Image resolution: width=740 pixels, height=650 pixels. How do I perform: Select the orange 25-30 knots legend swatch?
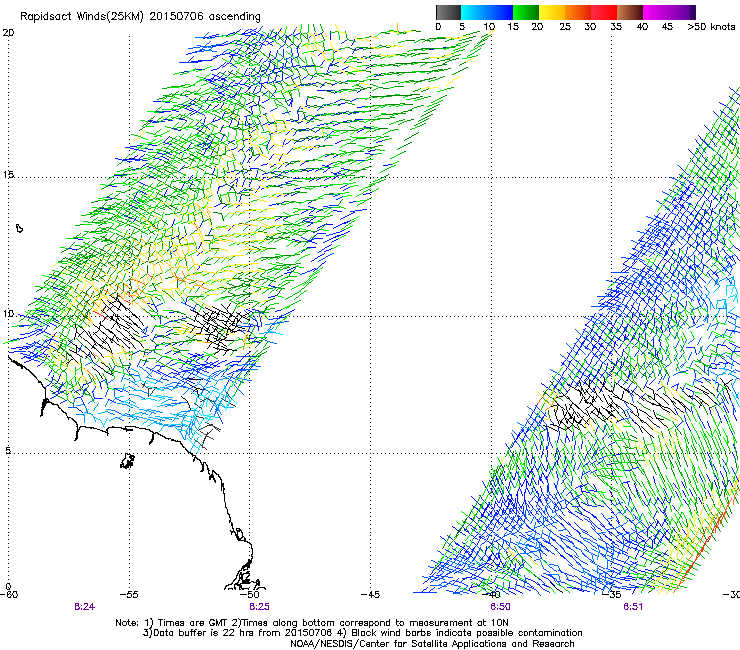pos(578,12)
